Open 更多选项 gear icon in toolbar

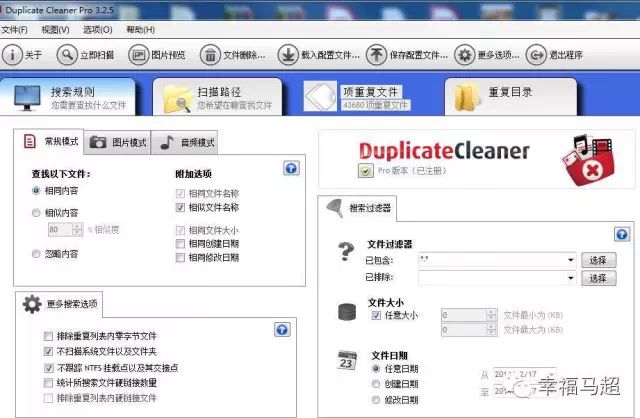click(464, 55)
